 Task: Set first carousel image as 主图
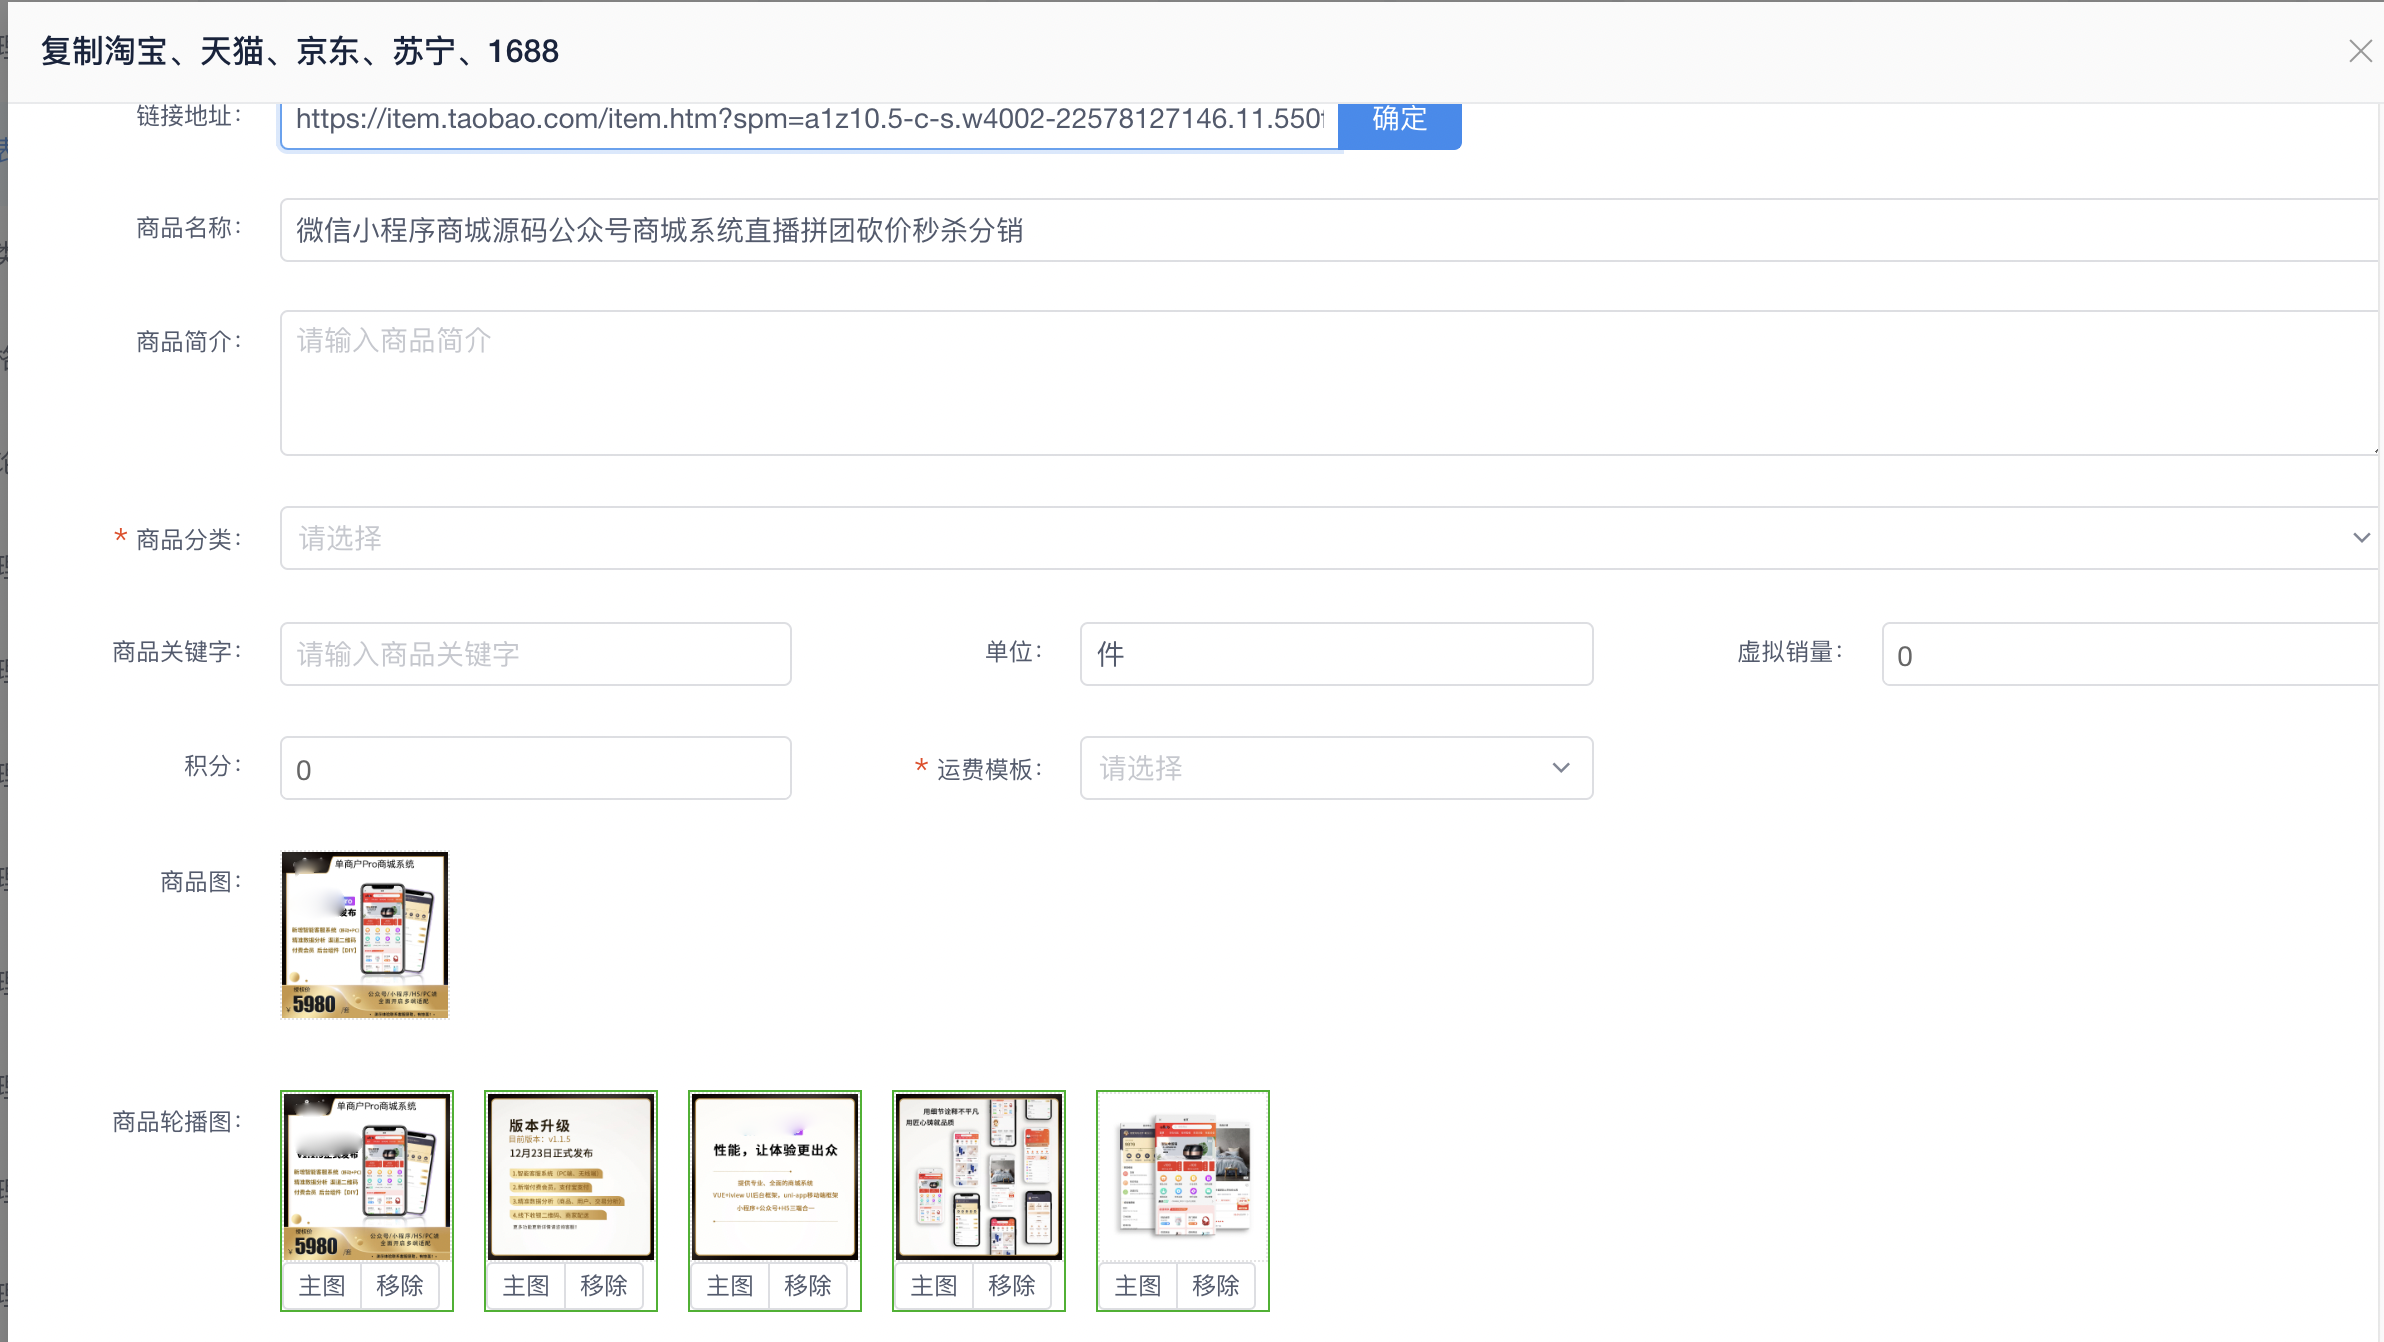pos(322,1285)
